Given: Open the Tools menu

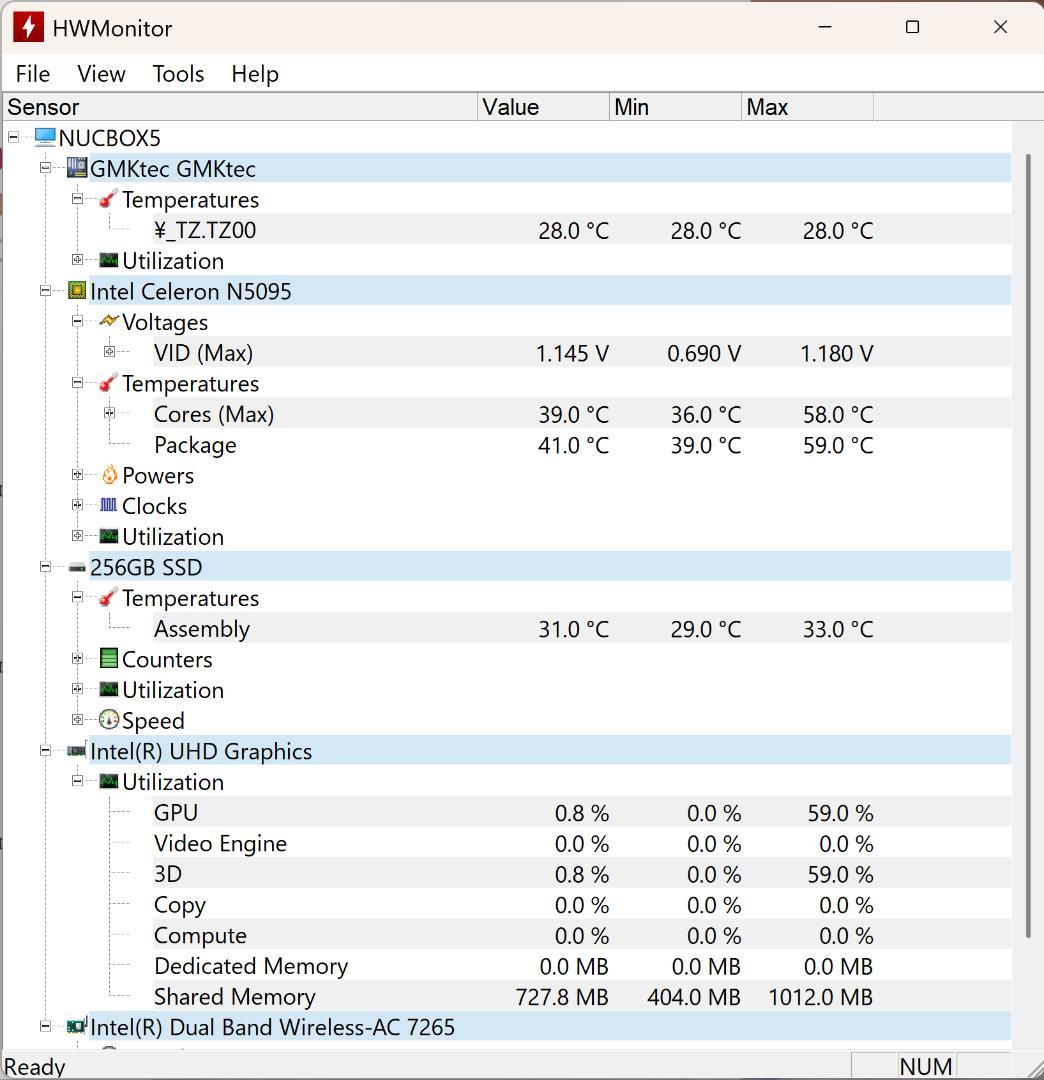Looking at the screenshot, I should point(177,73).
